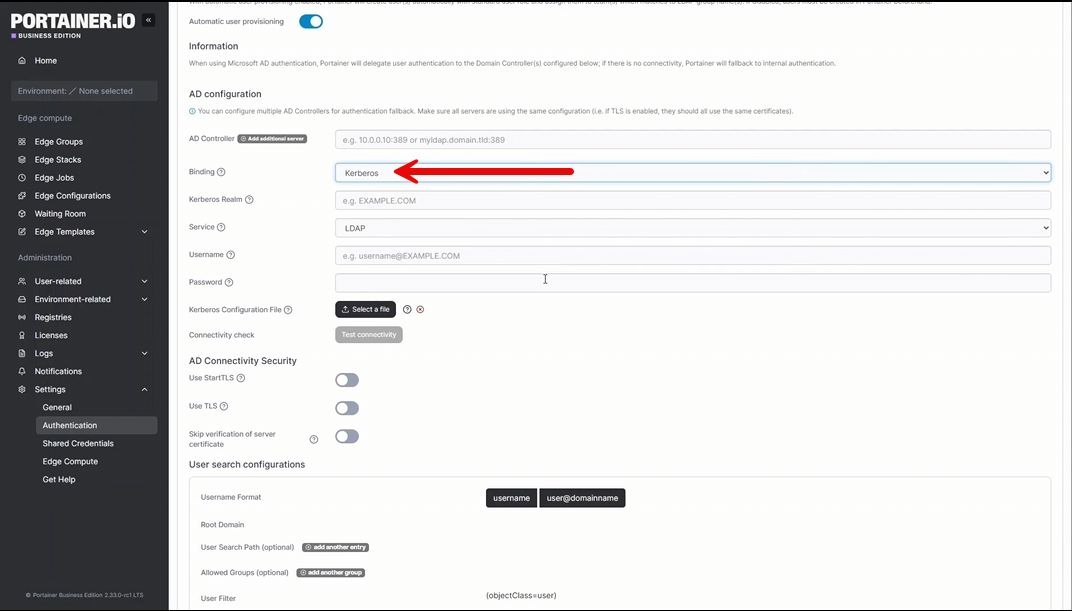Click the Settings gear icon

22,389
